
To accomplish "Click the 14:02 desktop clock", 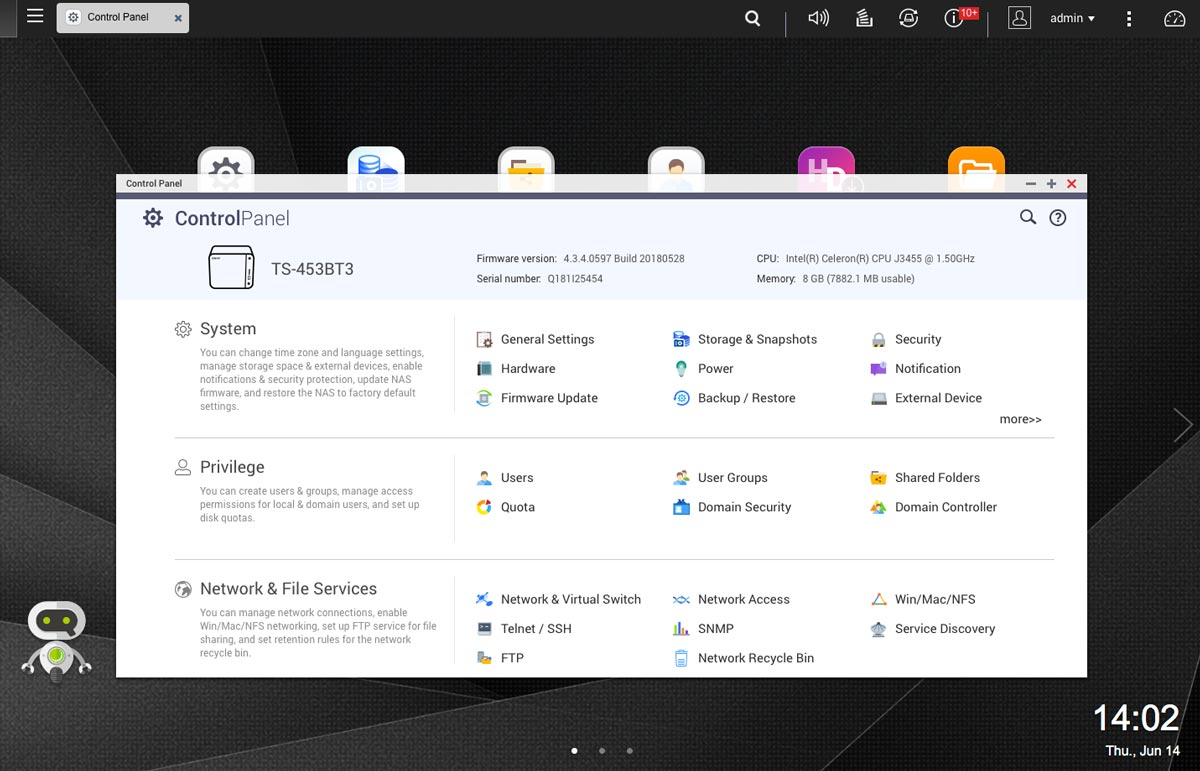I will [x=1136, y=718].
